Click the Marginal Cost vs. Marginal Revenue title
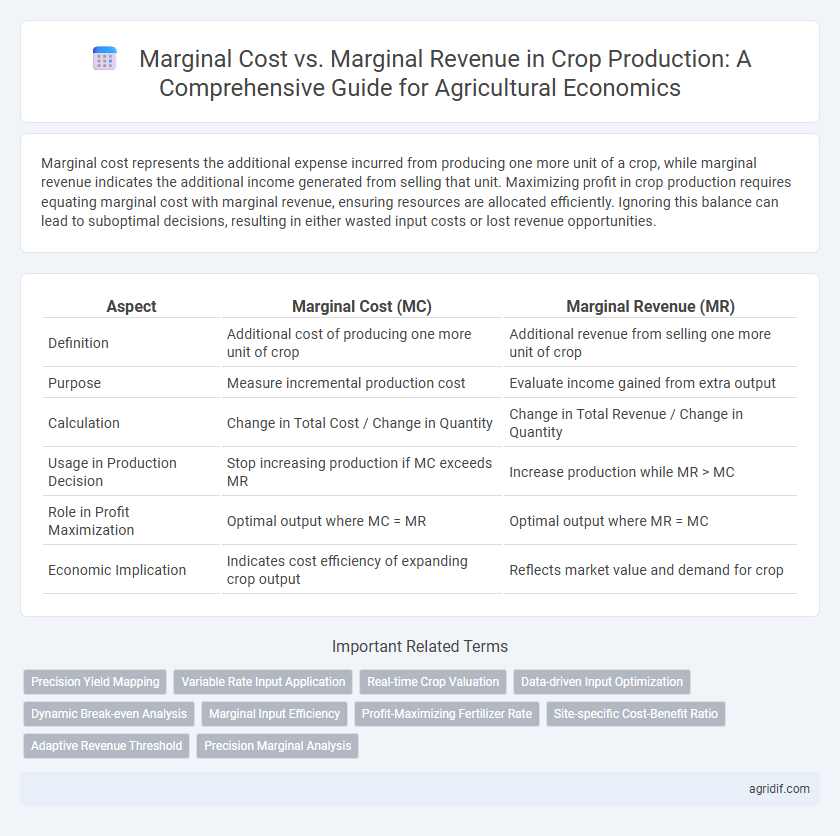This screenshot has width=840, height=836. pos(445,73)
